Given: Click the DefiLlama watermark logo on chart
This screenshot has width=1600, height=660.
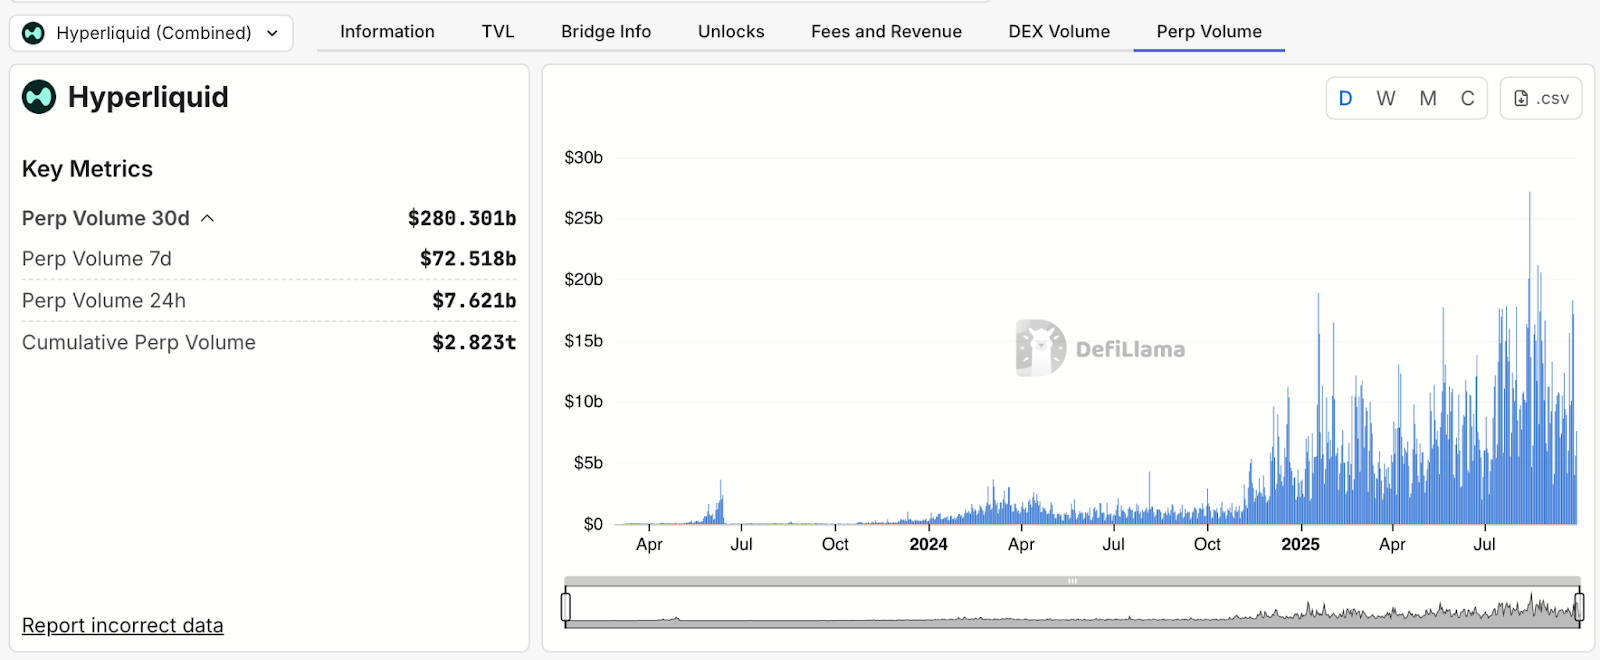Looking at the screenshot, I should click(x=1040, y=348).
